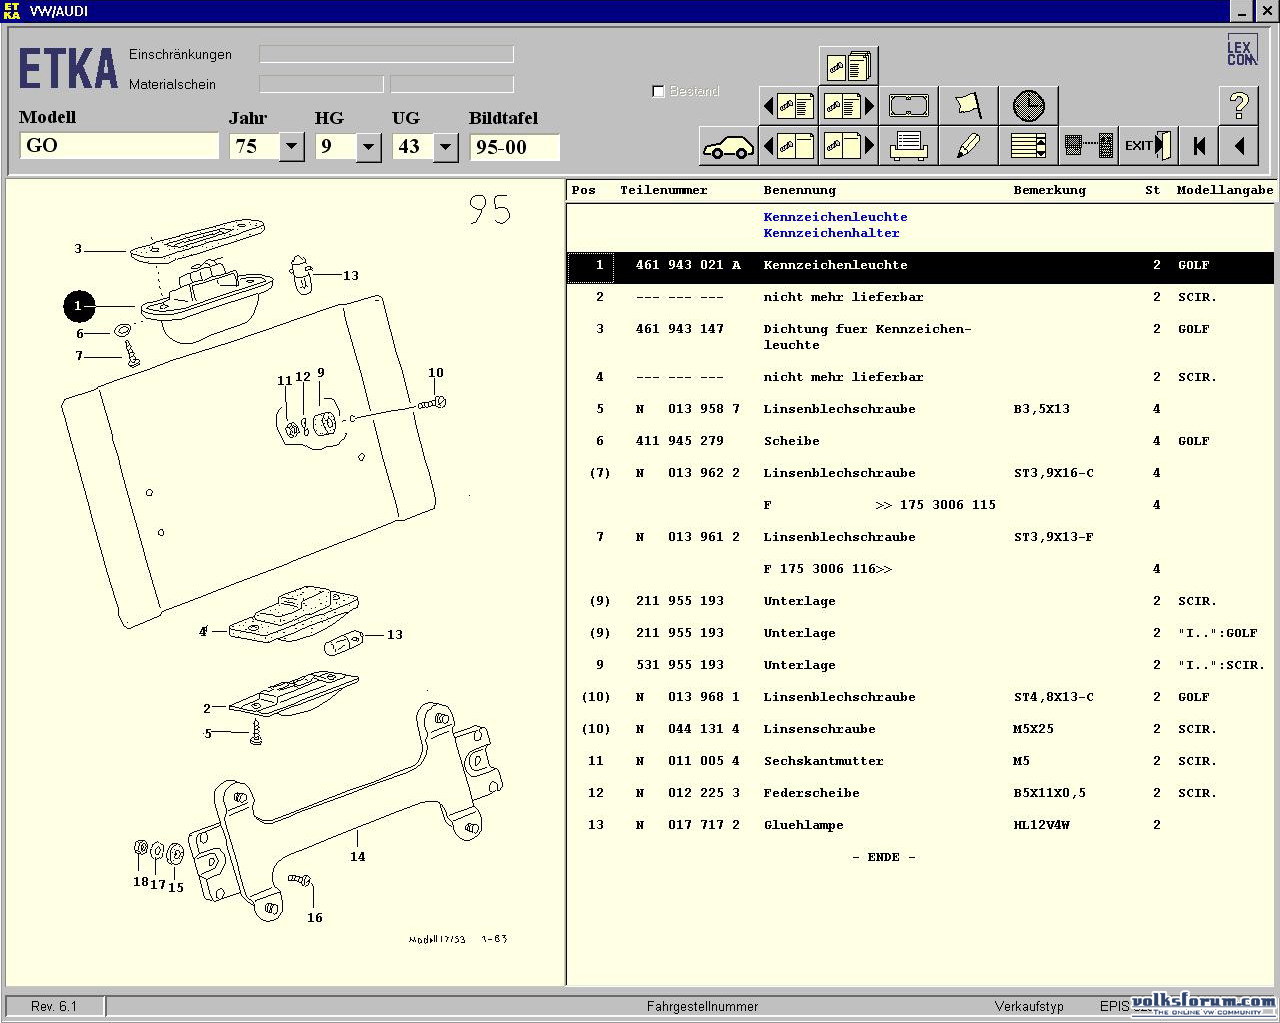Open help with the question mark icon
Image resolution: width=1280 pixels, height=1023 pixels.
point(1239,105)
